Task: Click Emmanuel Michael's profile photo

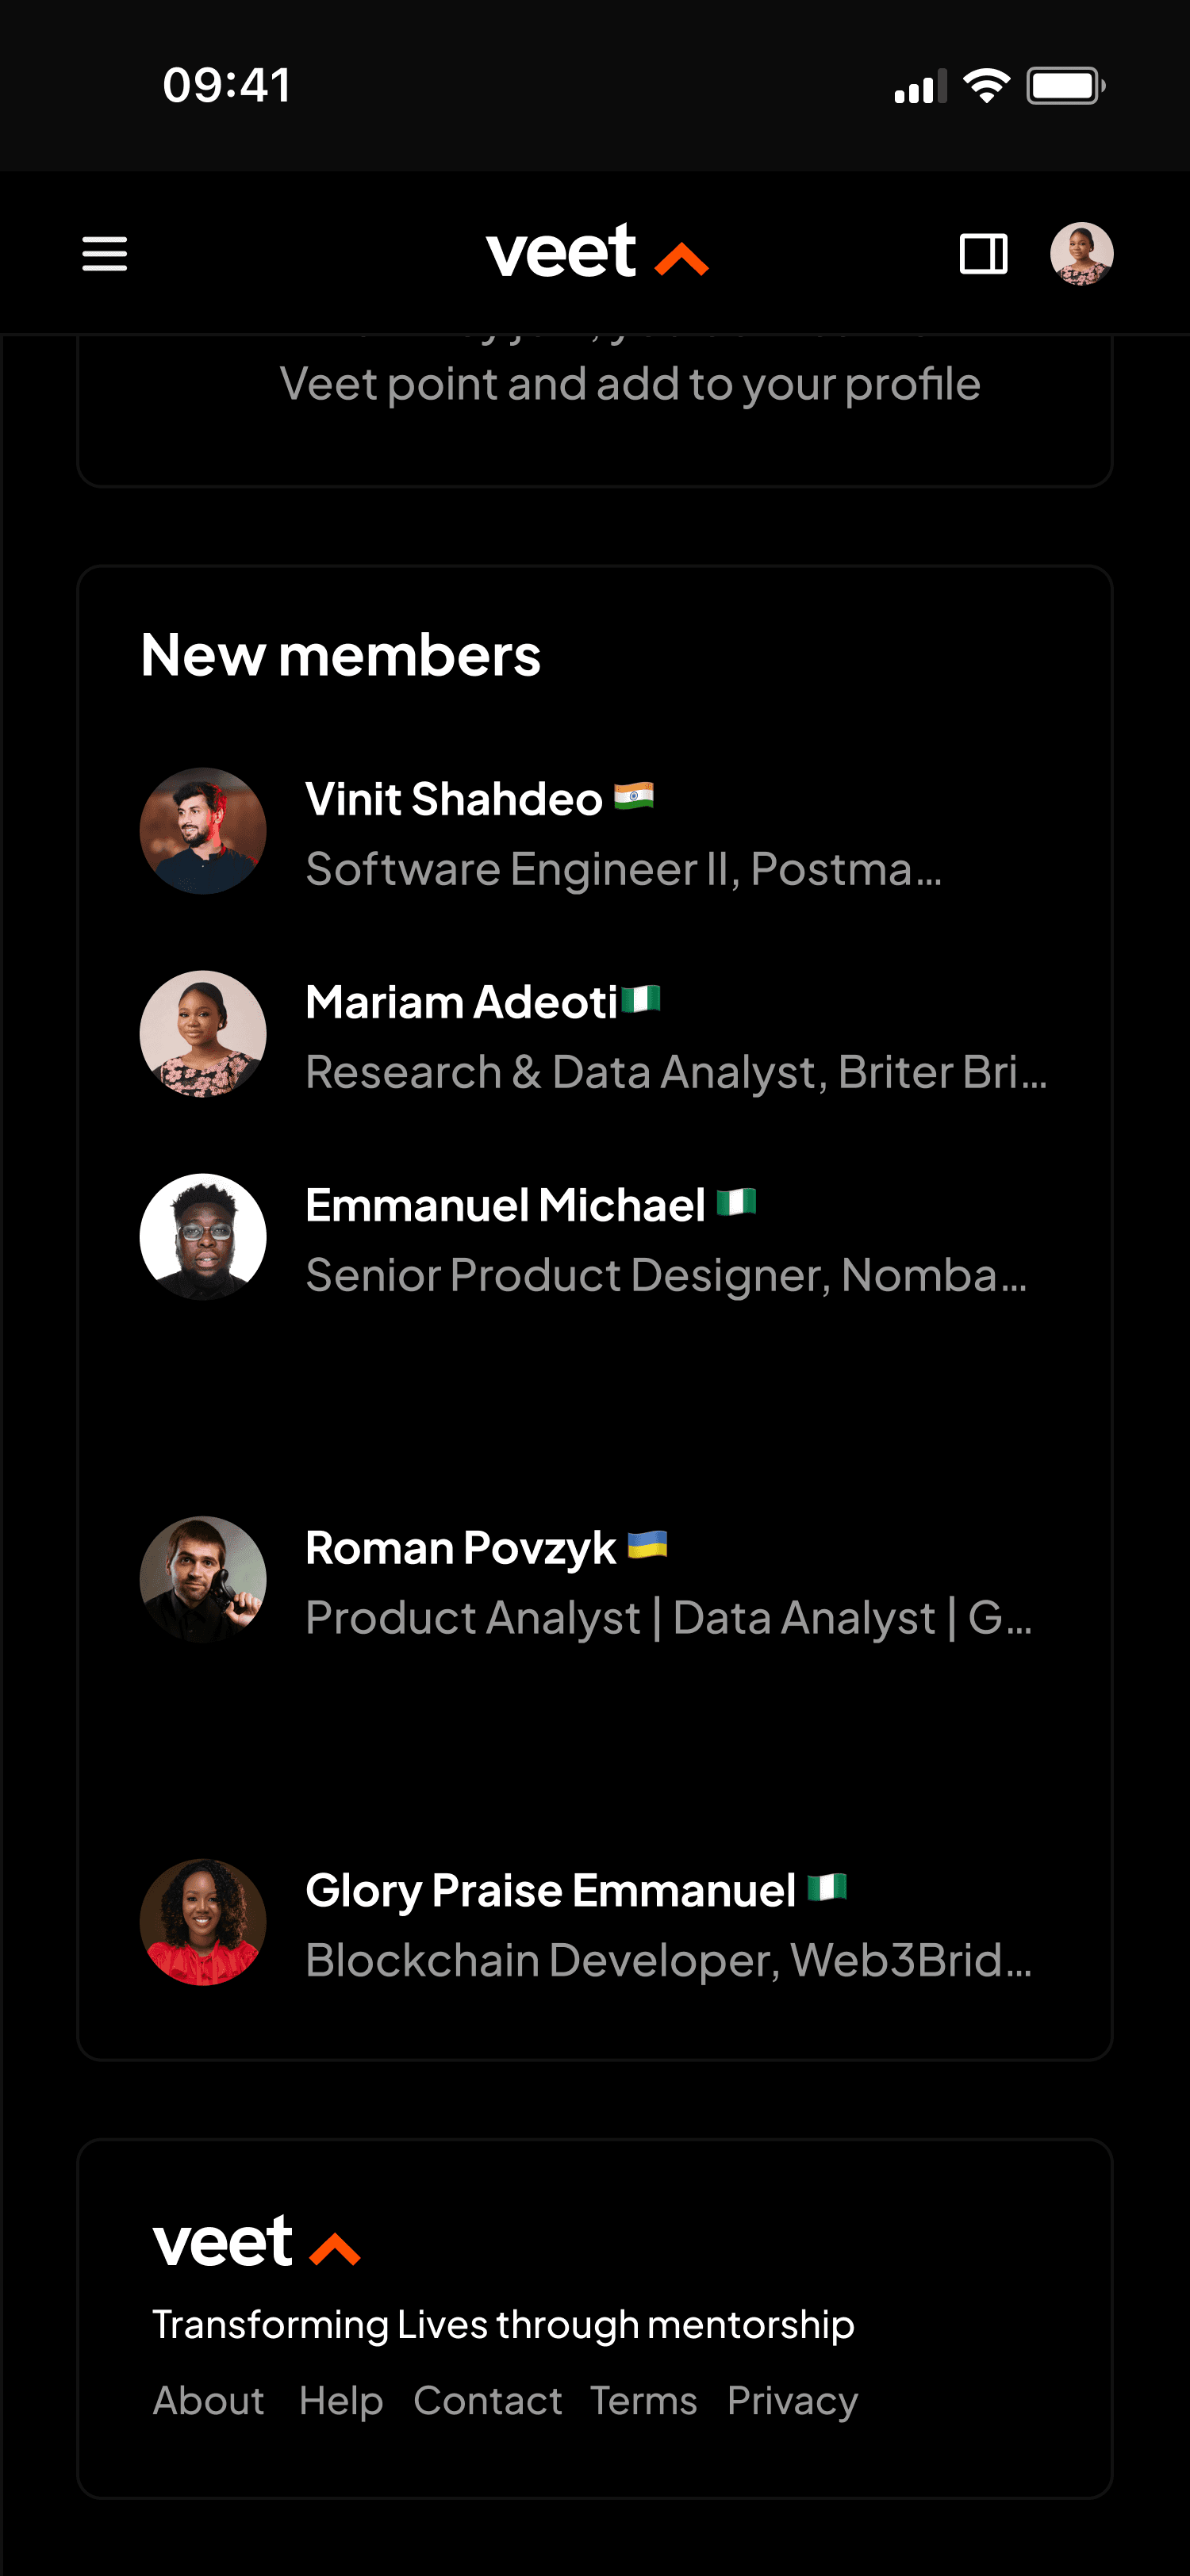Action: [203, 1237]
